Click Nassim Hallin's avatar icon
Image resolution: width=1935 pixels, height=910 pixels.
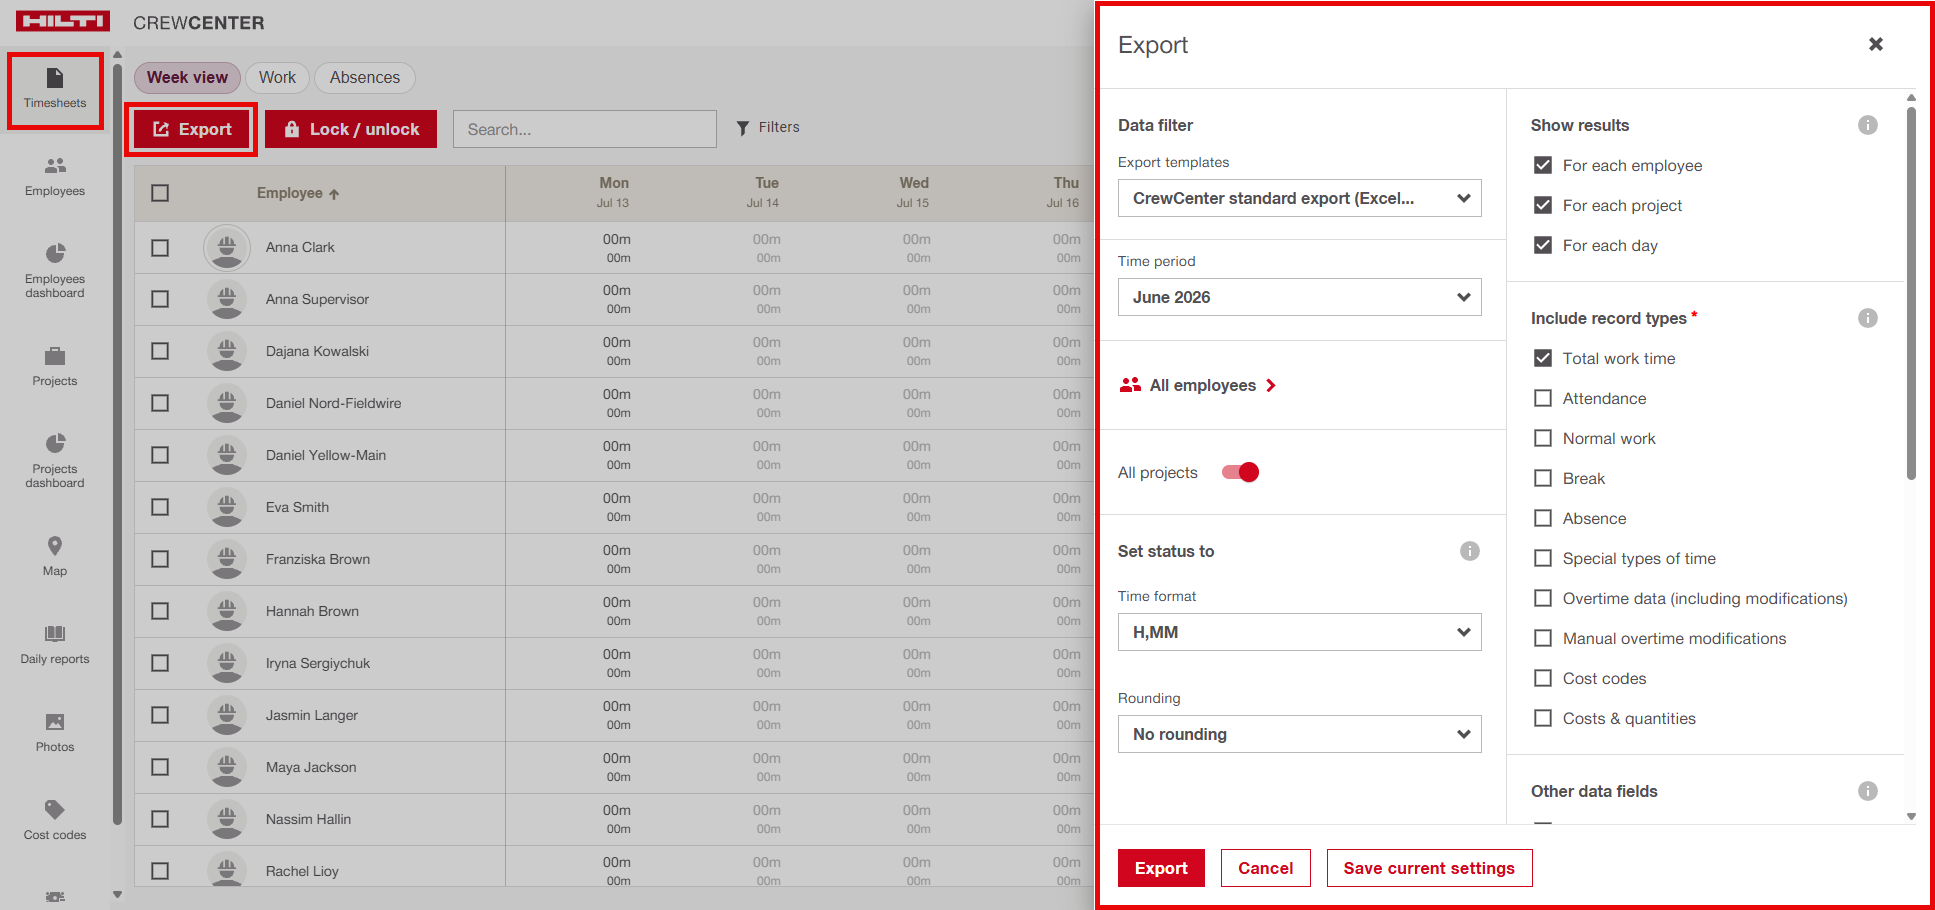coord(227,819)
